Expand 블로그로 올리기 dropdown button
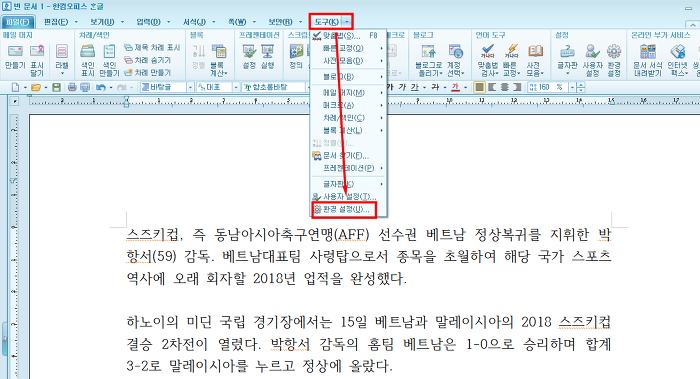Image resolution: width=700 pixels, height=379 pixels. point(429,69)
